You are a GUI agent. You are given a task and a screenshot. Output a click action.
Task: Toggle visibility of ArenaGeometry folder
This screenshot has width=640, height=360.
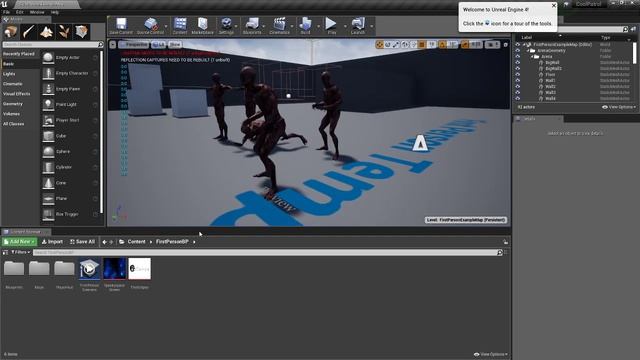point(518,51)
